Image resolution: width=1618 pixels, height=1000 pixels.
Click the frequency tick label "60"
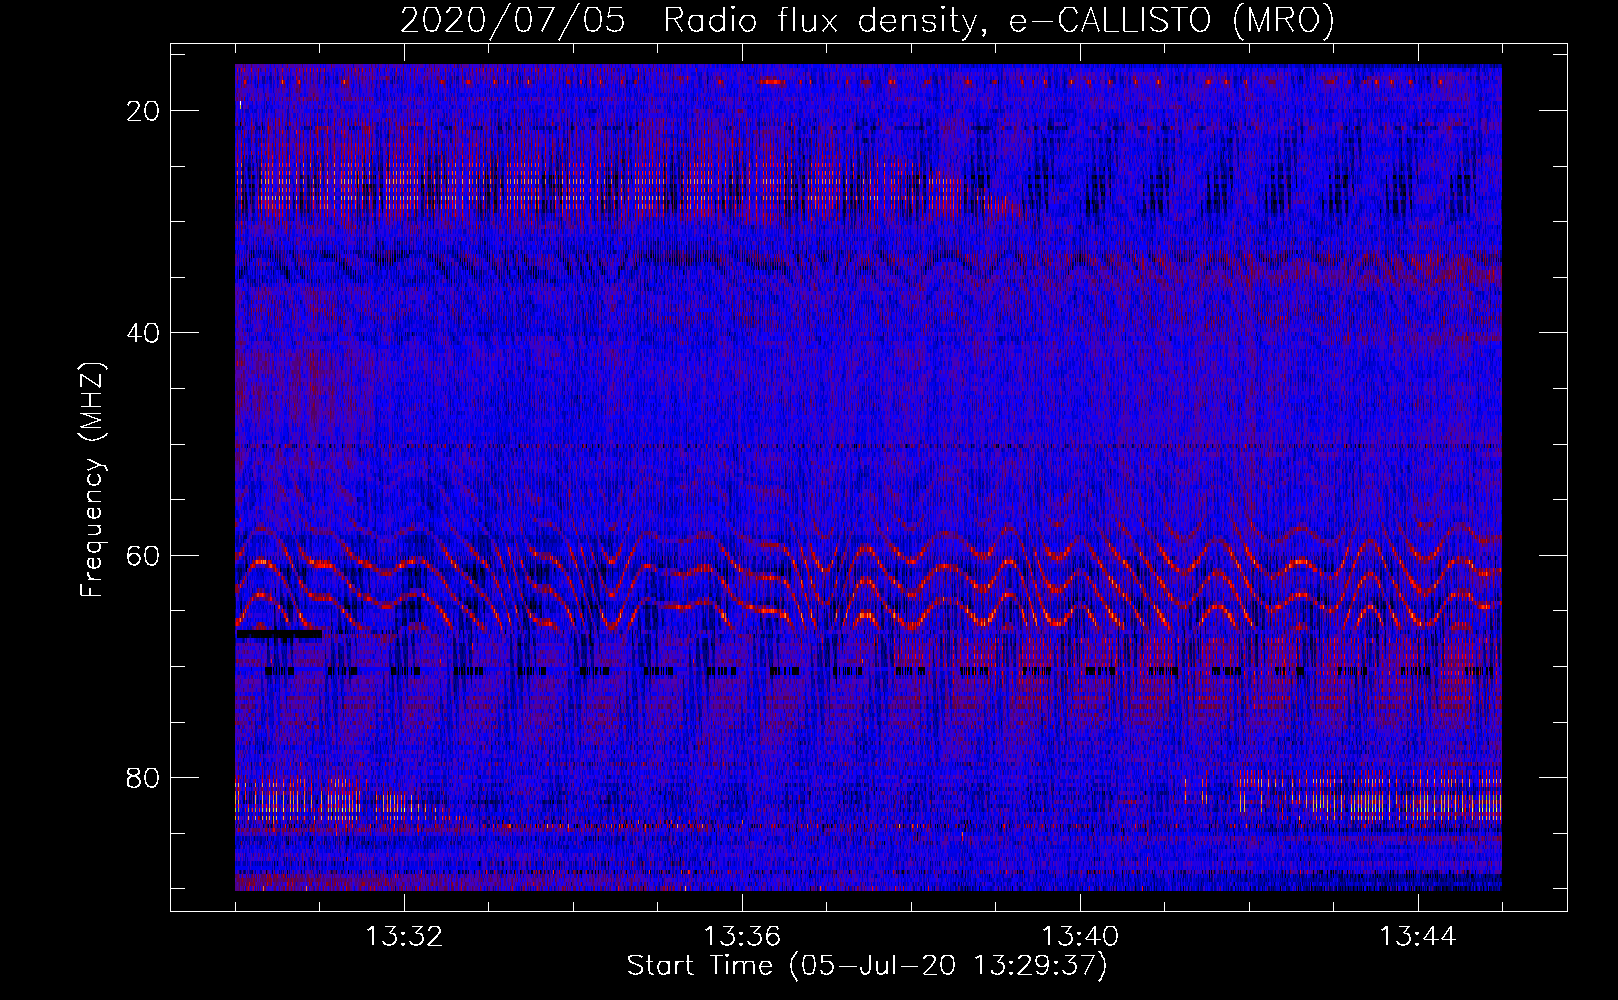click(x=144, y=555)
